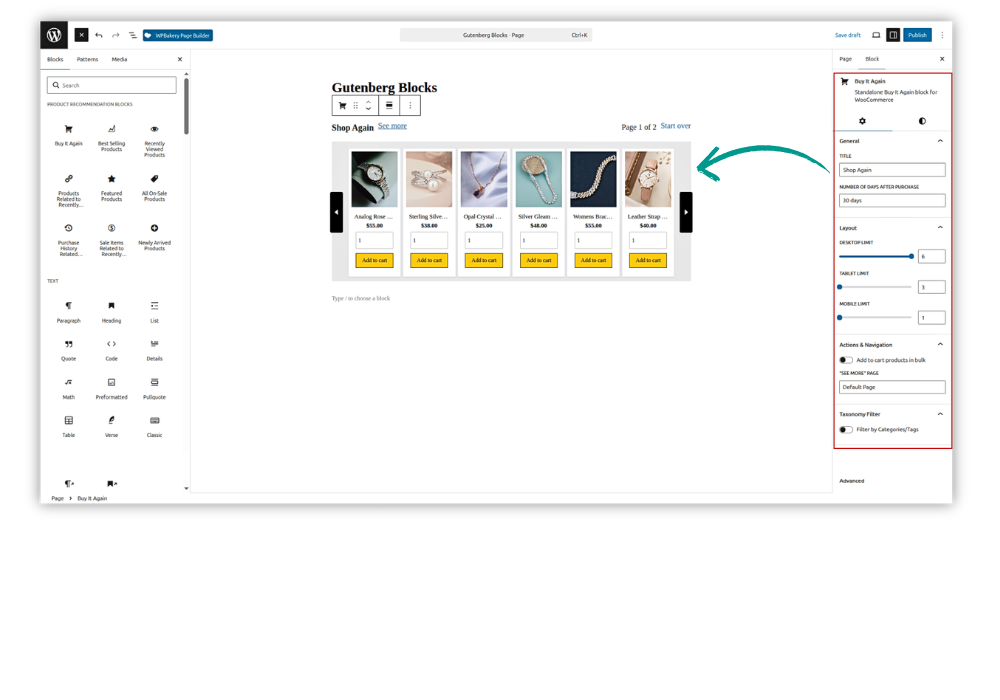Switch to the Patterns tab
The image size is (1000, 700).
(87, 59)
